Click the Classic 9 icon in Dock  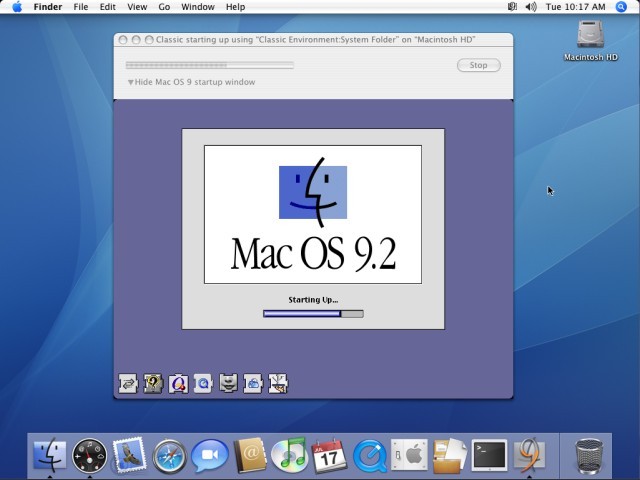tap(529, 455)
